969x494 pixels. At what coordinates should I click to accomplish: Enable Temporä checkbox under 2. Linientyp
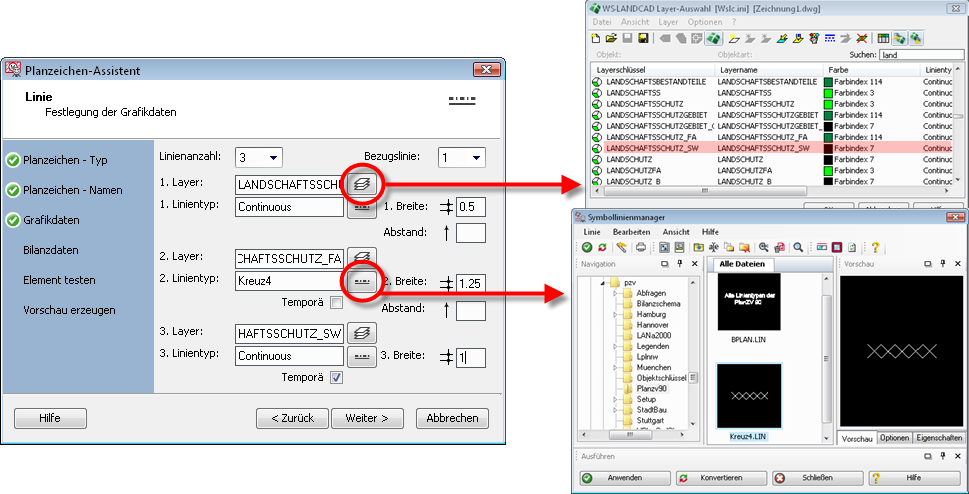(x=337, y=303)
